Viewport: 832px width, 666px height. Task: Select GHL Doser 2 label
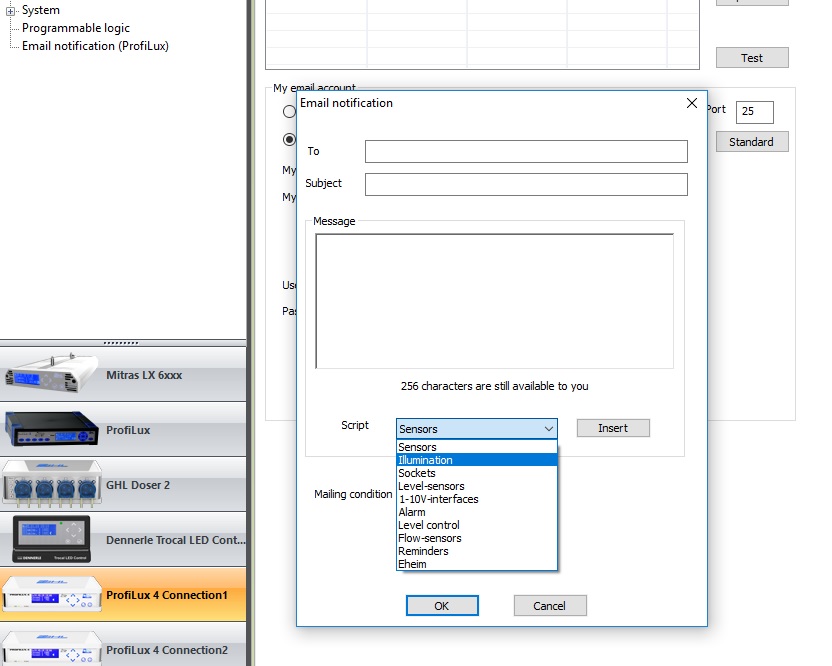click(138, 485)
